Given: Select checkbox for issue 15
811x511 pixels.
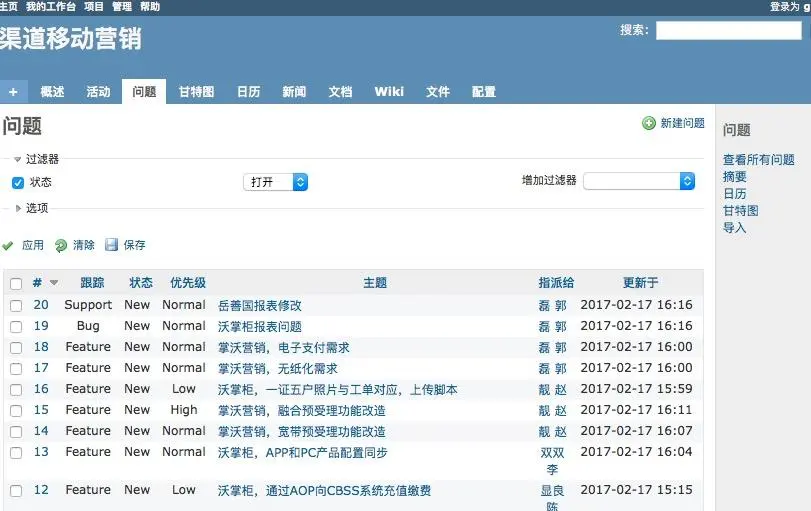Looking at the screenshot, I should click(x=16, y=411).
